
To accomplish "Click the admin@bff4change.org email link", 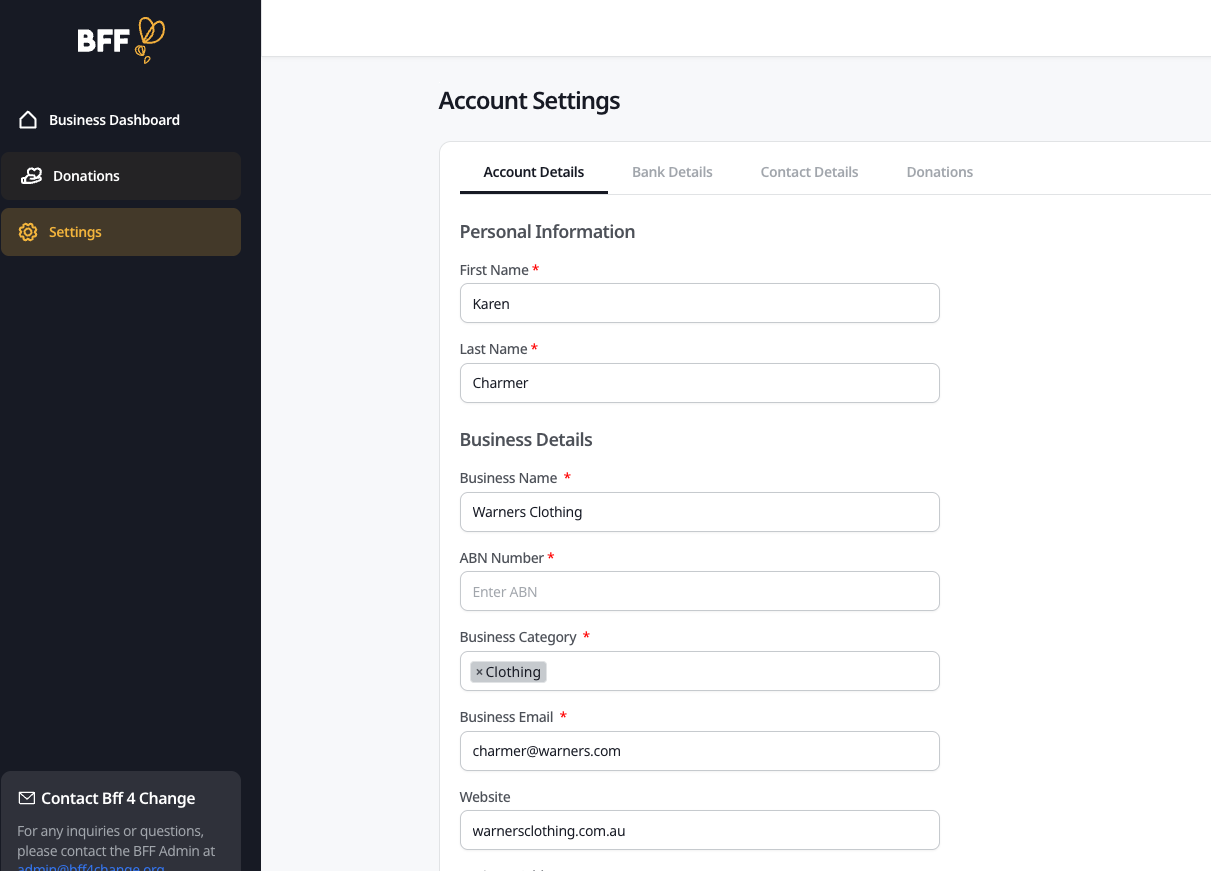I will point(91,866).
